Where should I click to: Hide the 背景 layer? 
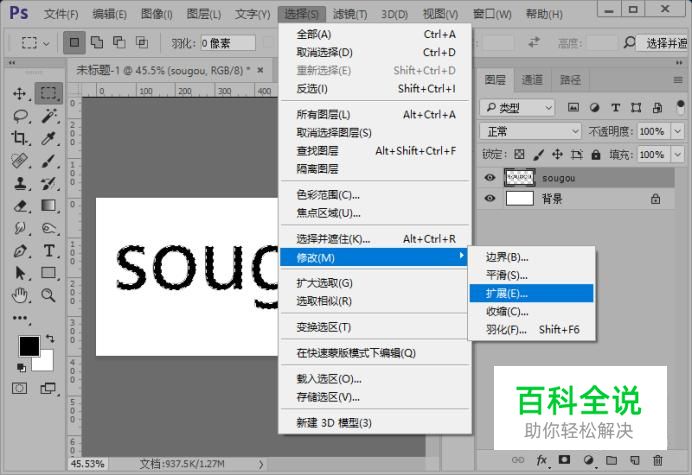coord(489,198)
